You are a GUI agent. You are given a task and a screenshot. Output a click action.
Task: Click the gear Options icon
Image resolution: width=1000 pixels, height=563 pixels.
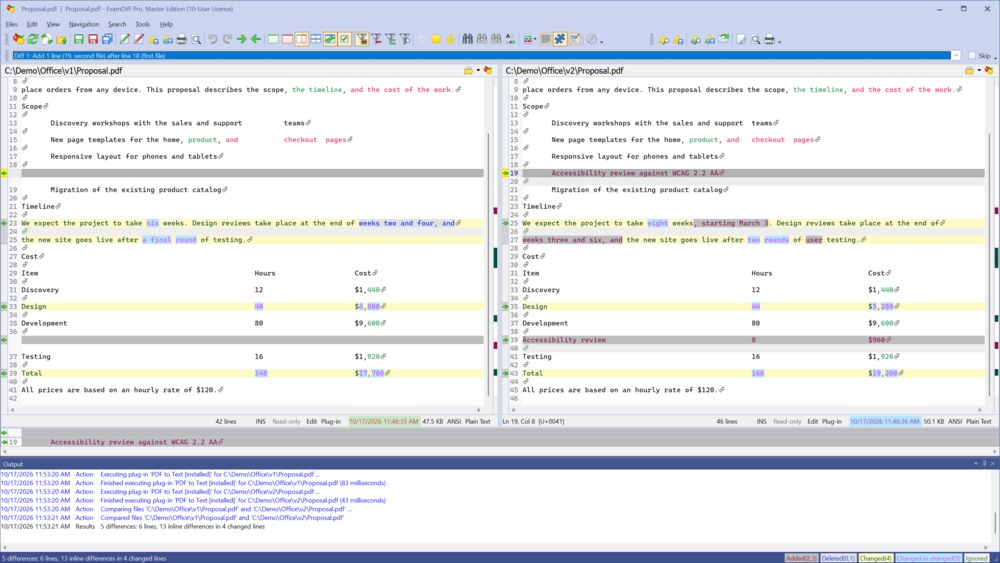pyautogui.click(x=592, y=40)
